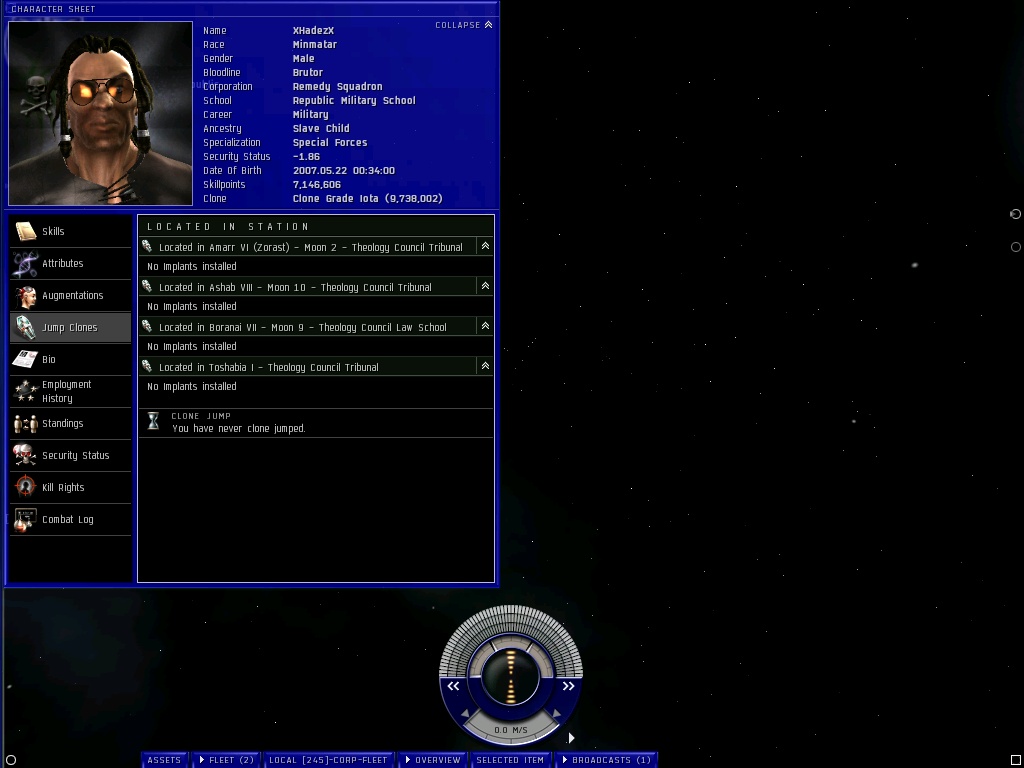Collapse the Amarr VI (Zorast) clone entry
Screen dimensions: 1024x768
point(485,246)
